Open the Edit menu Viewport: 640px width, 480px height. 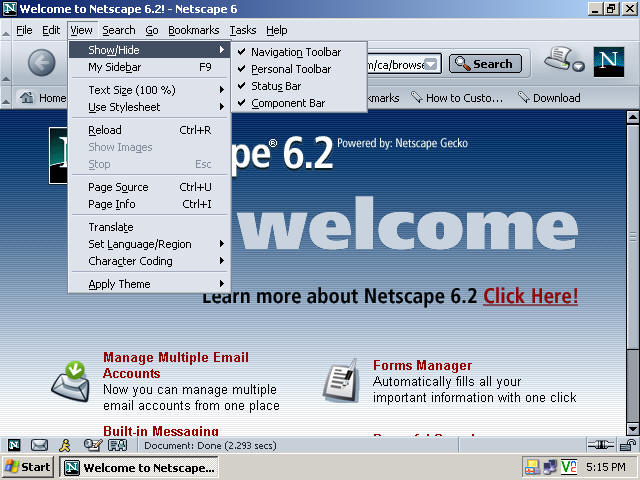51,30
